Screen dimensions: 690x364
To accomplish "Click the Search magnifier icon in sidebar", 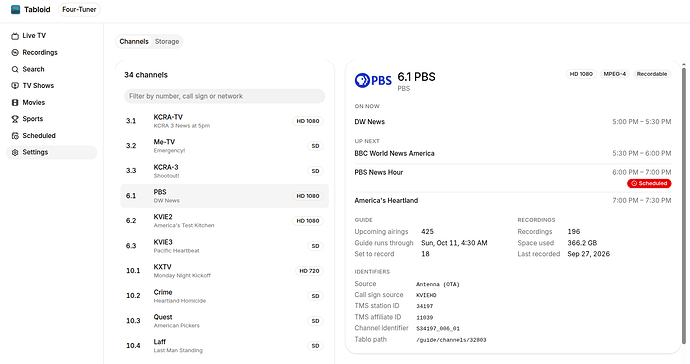I will click(x=15, y=69).
